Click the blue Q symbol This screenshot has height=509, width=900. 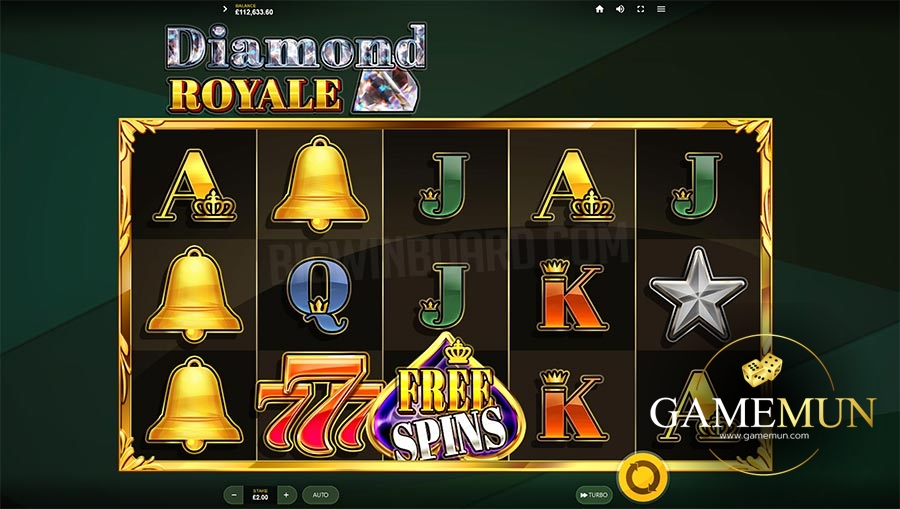click(319, 297)
